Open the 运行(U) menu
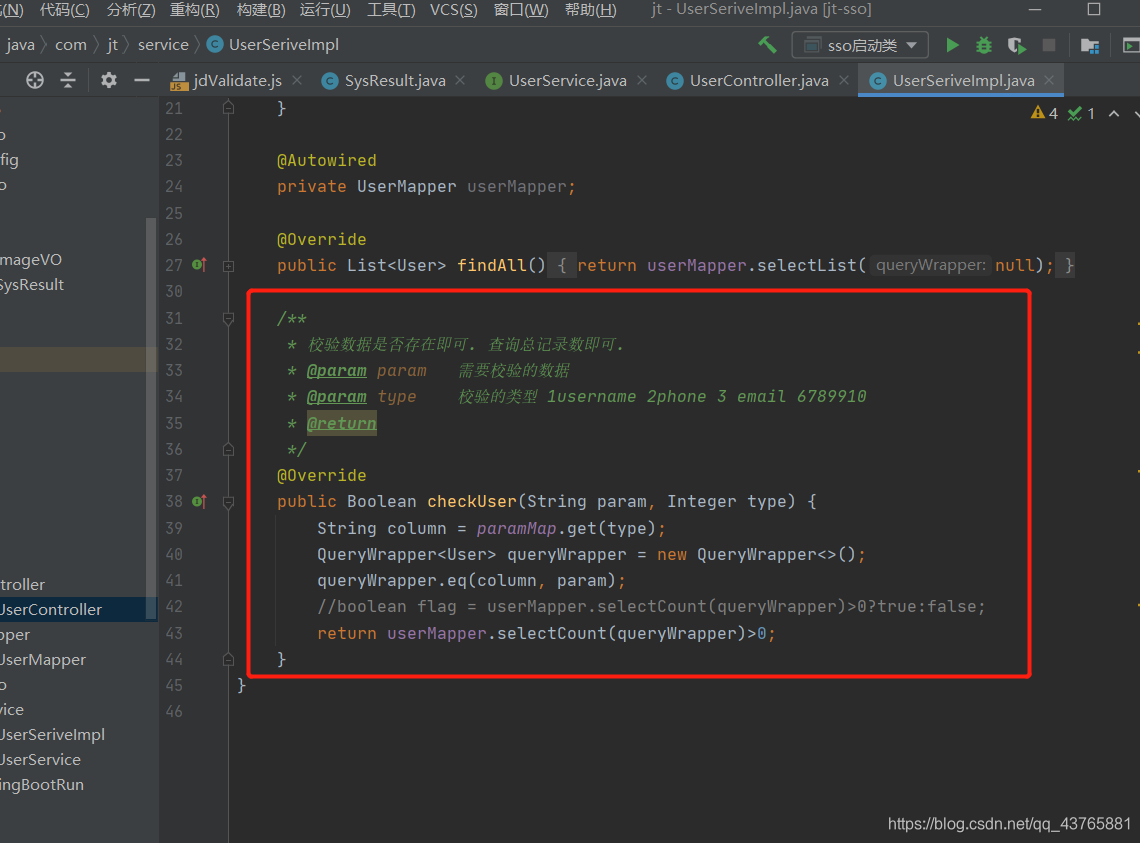This screenshot has height=843, width=1140. (325, 10)
